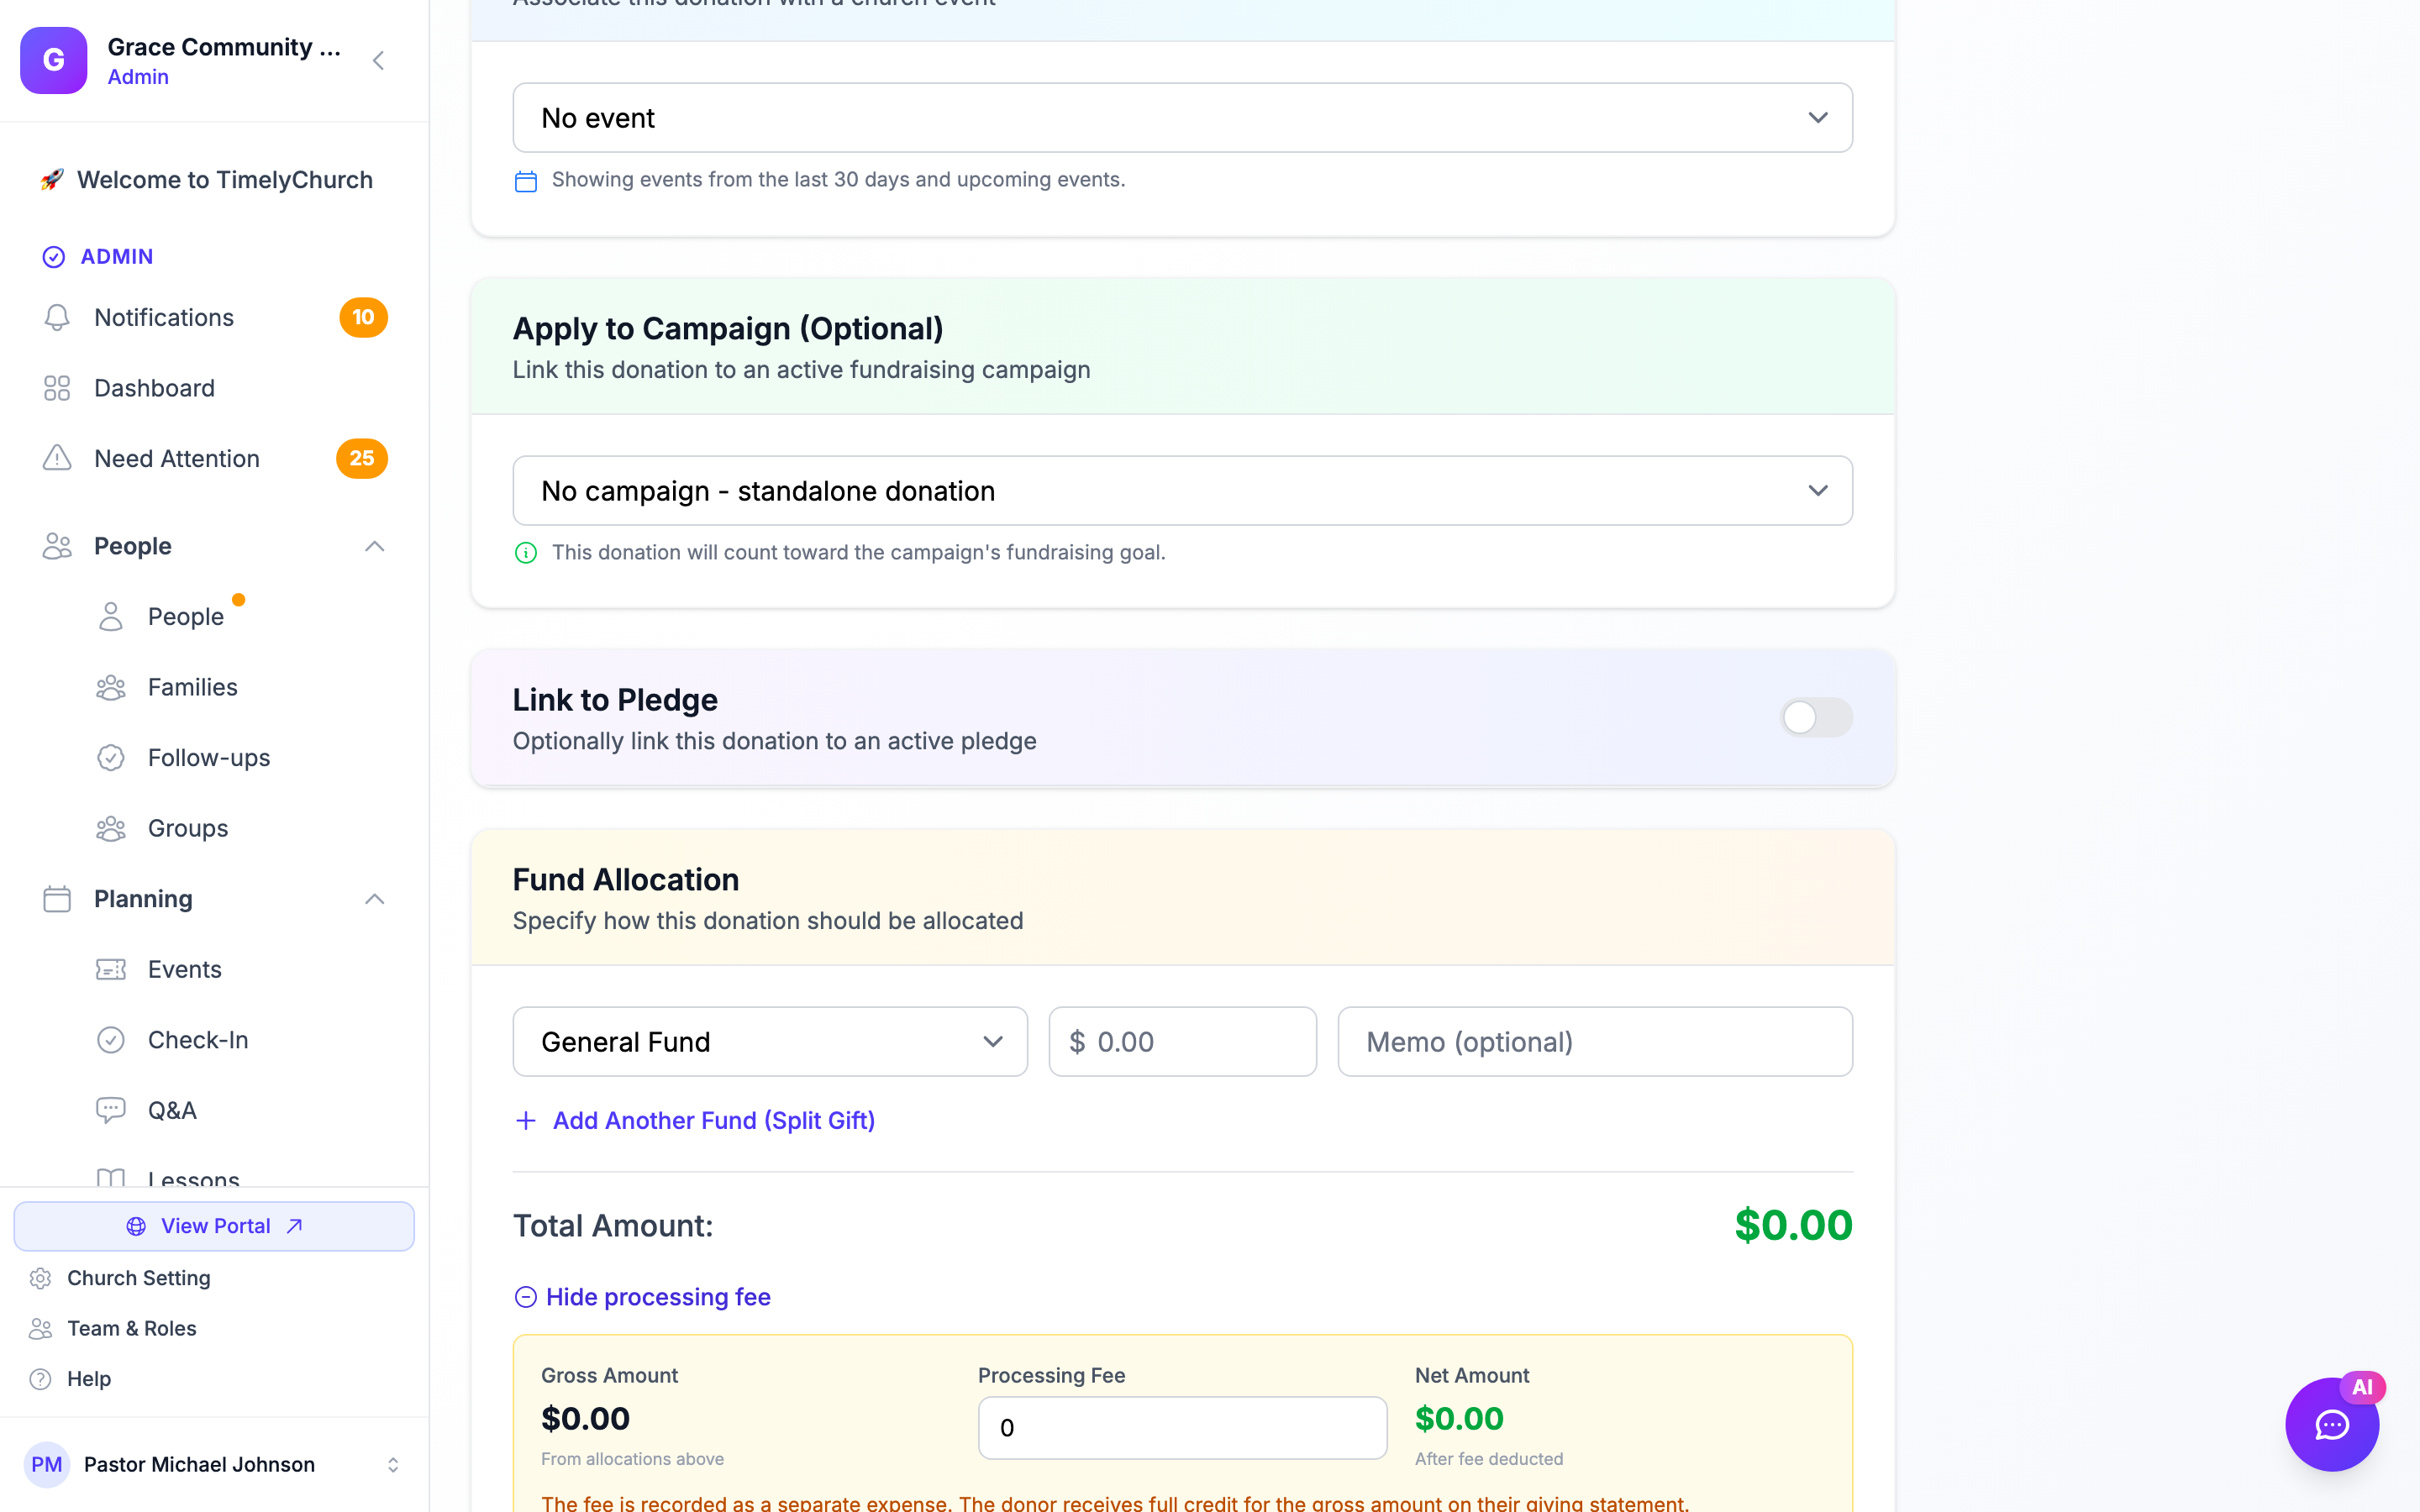Click the Planning calendar icon
The height and width of the screenshot is (1512, 2420).
[57, 899]
